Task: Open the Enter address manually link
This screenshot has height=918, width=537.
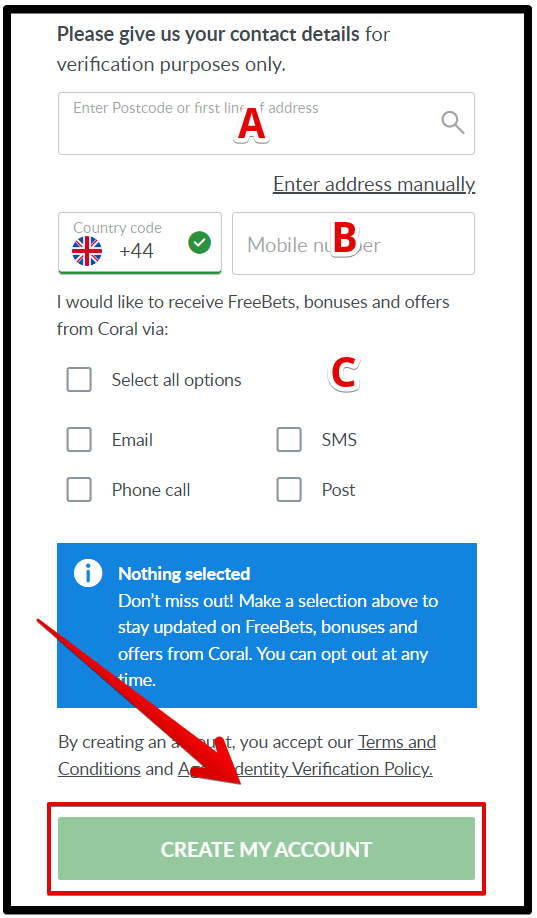Action: pos(374,184)
